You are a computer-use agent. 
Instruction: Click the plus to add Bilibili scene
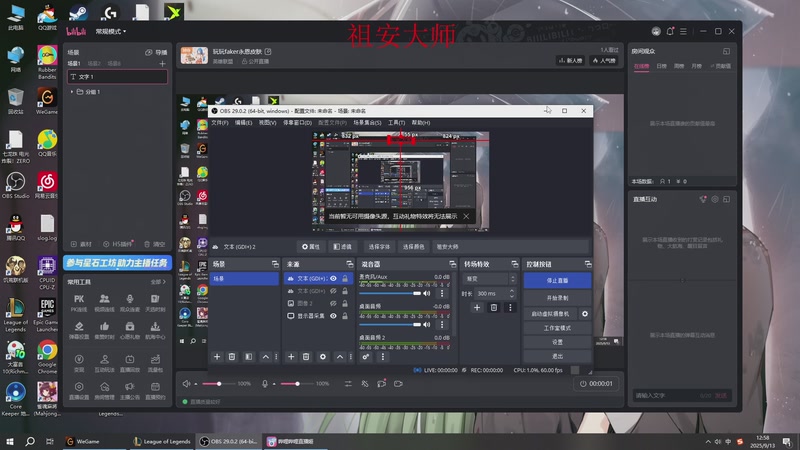(162, 64)
